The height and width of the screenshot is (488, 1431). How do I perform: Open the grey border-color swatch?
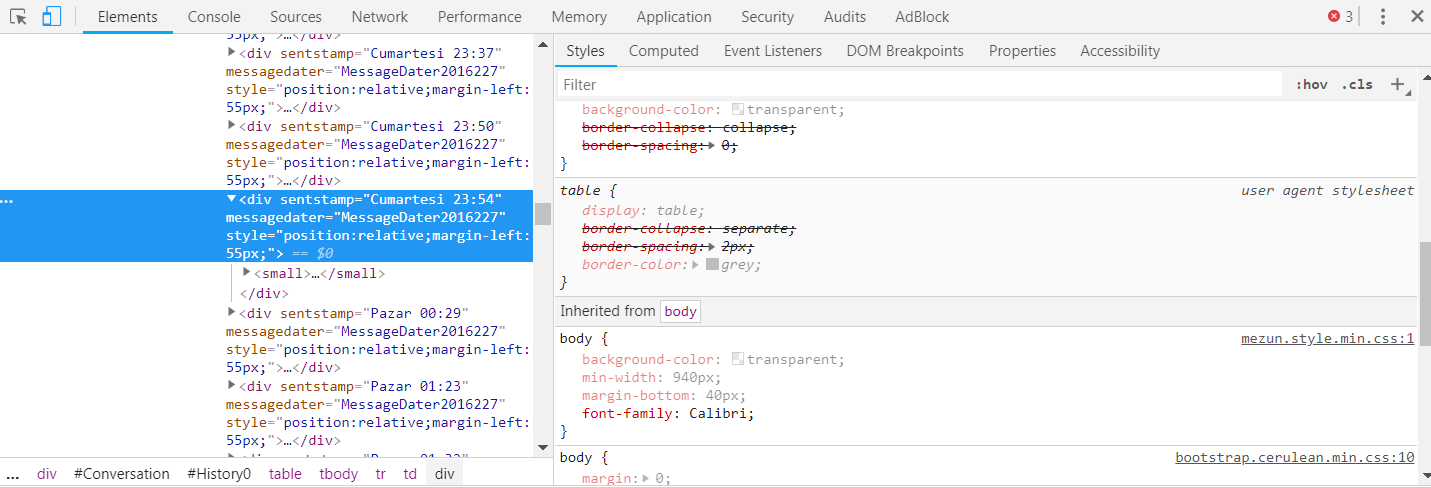(712, 265)
